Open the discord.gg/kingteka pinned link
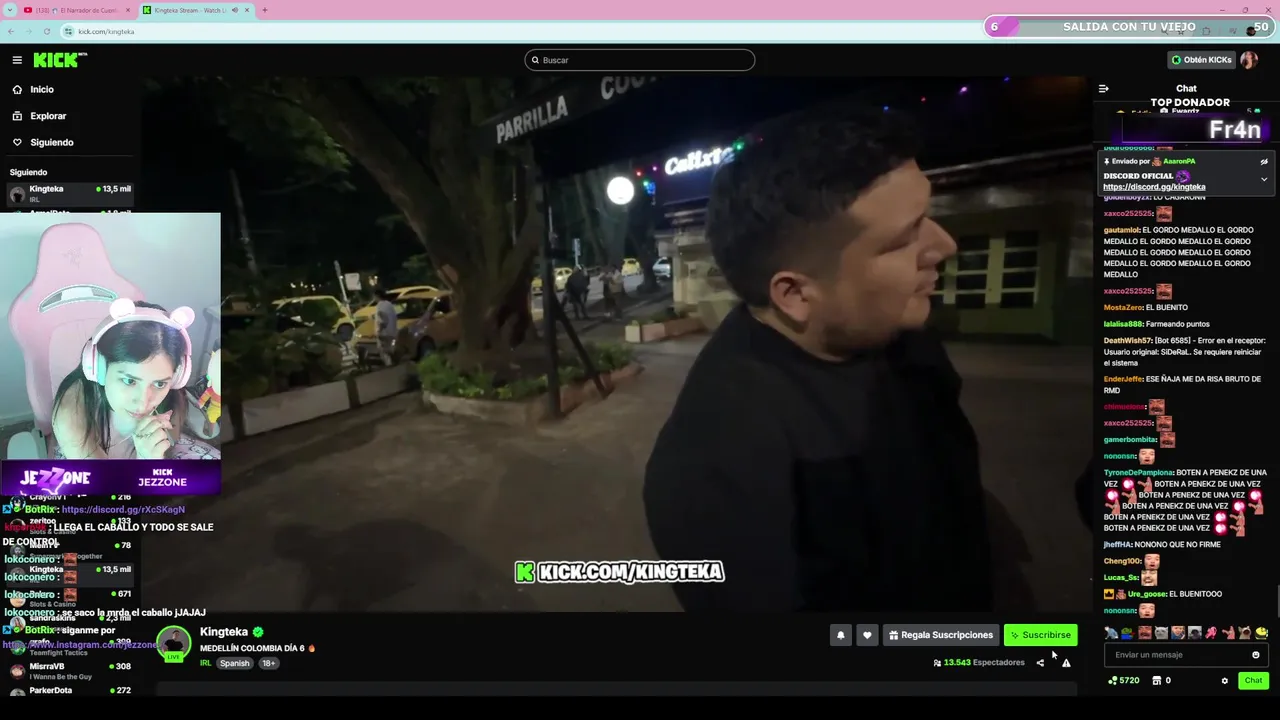Image resolution: width=1280 pixels, height=720 pixels. tap(1154, 187)
